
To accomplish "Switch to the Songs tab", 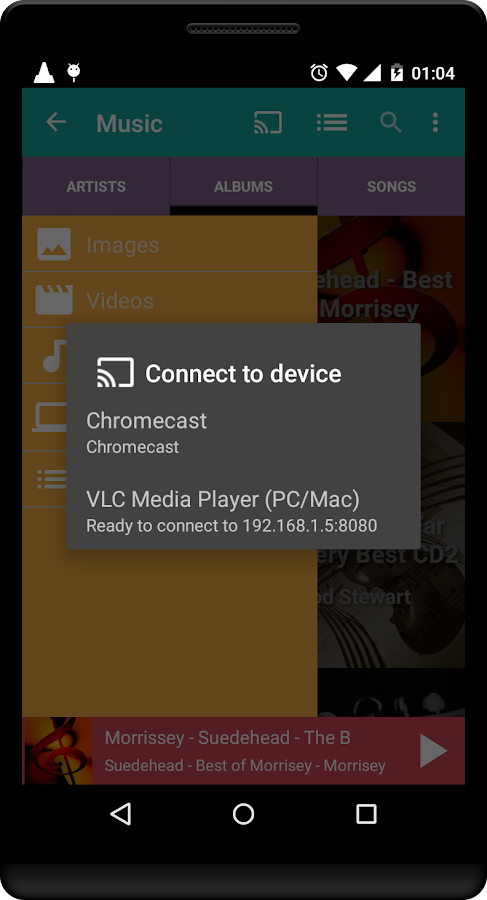I will click(x=391, y=187).
